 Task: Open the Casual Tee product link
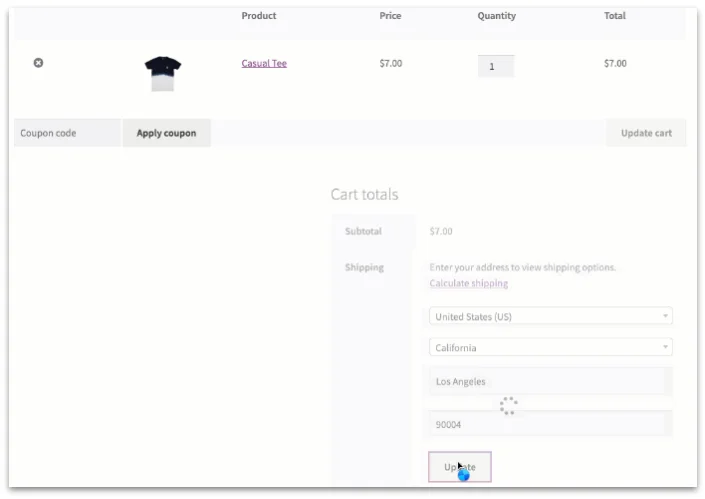click(264, 64)
